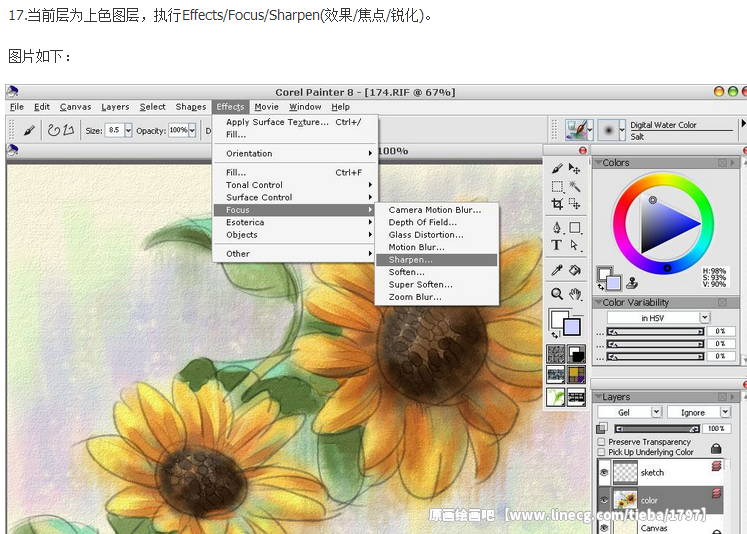This screenshot has width=747, height=534.
Task: Open the in HSV dropdown
Action: (705, 317)
